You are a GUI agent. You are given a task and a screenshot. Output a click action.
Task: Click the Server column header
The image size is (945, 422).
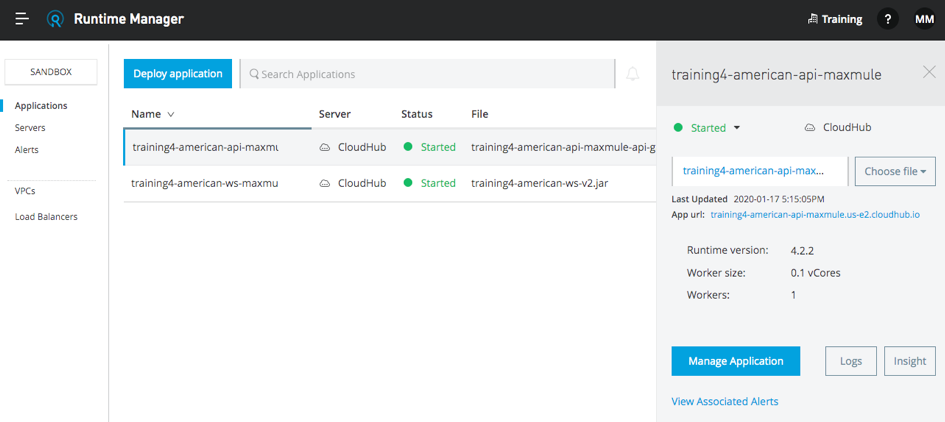(x=334, y=114)
